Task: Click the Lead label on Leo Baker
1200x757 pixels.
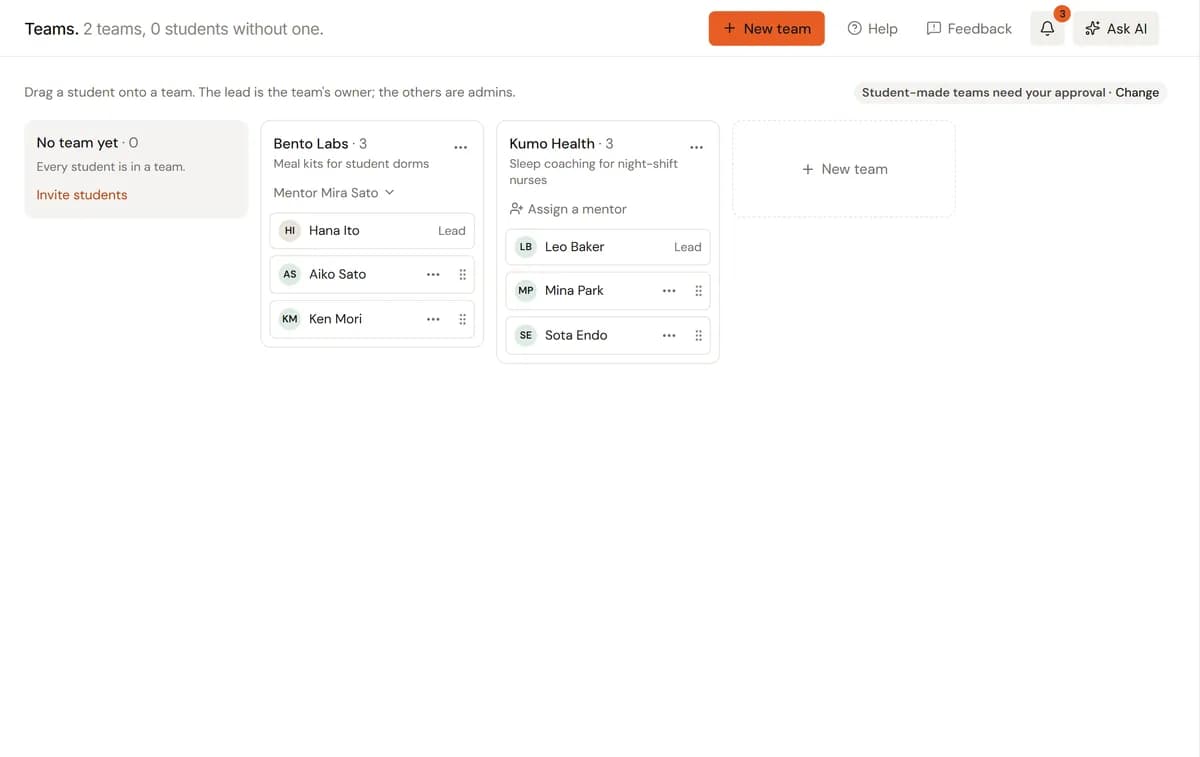Action: pyautogui.click(x=688, y=247)
